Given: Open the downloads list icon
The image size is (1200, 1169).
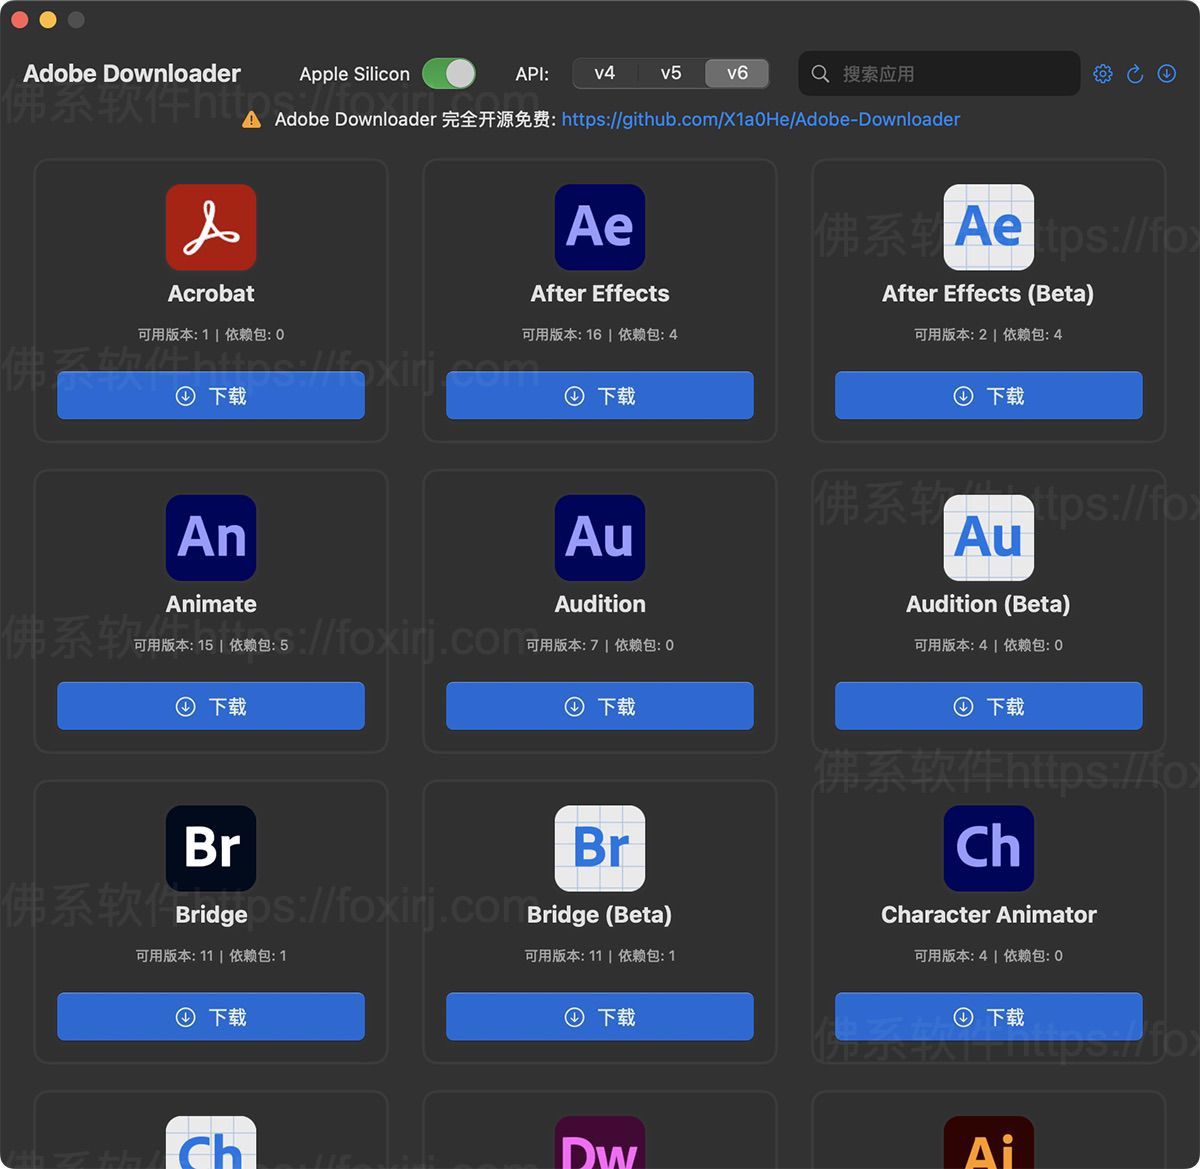Looking at the screenshot, I should tap(1166, 73).
